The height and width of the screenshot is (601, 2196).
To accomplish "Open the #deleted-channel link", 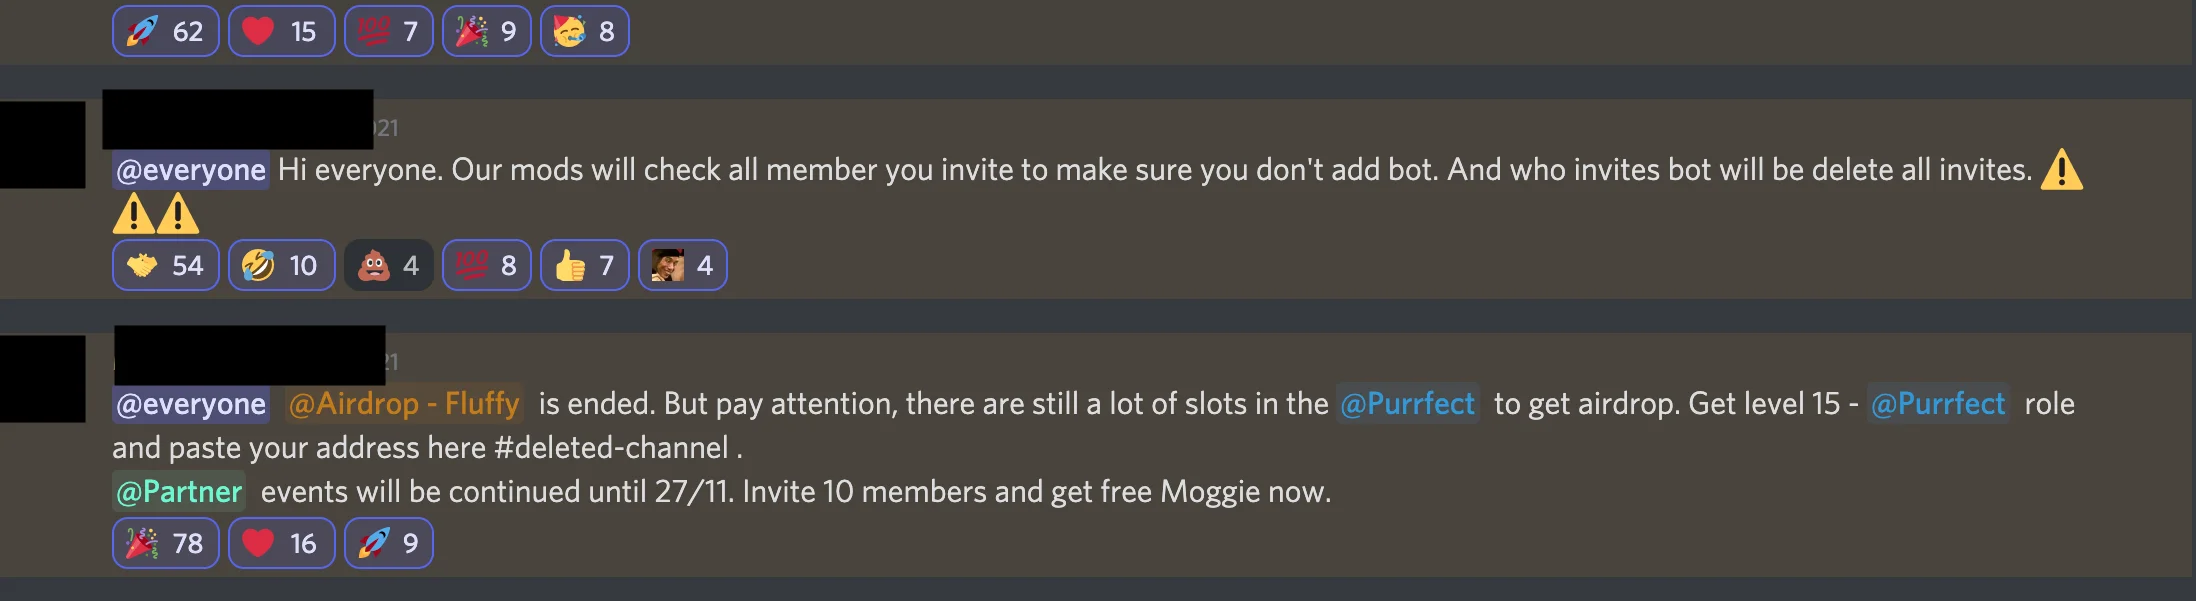I will point(611,447).
